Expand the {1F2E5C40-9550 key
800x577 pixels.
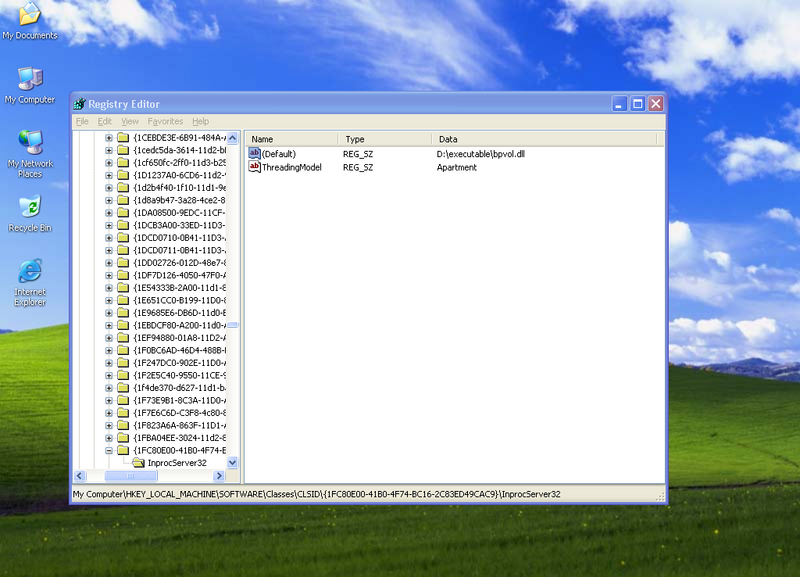(x=109, y=375)
